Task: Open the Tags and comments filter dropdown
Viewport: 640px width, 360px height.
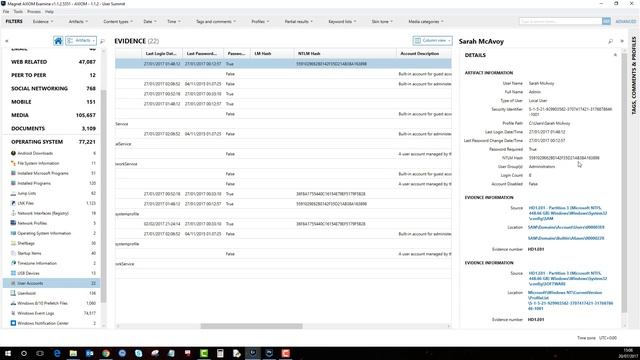Action: 216,22
